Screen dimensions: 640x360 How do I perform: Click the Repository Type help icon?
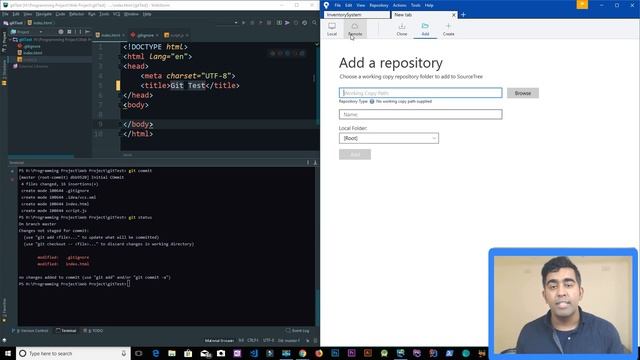[372, 101]
